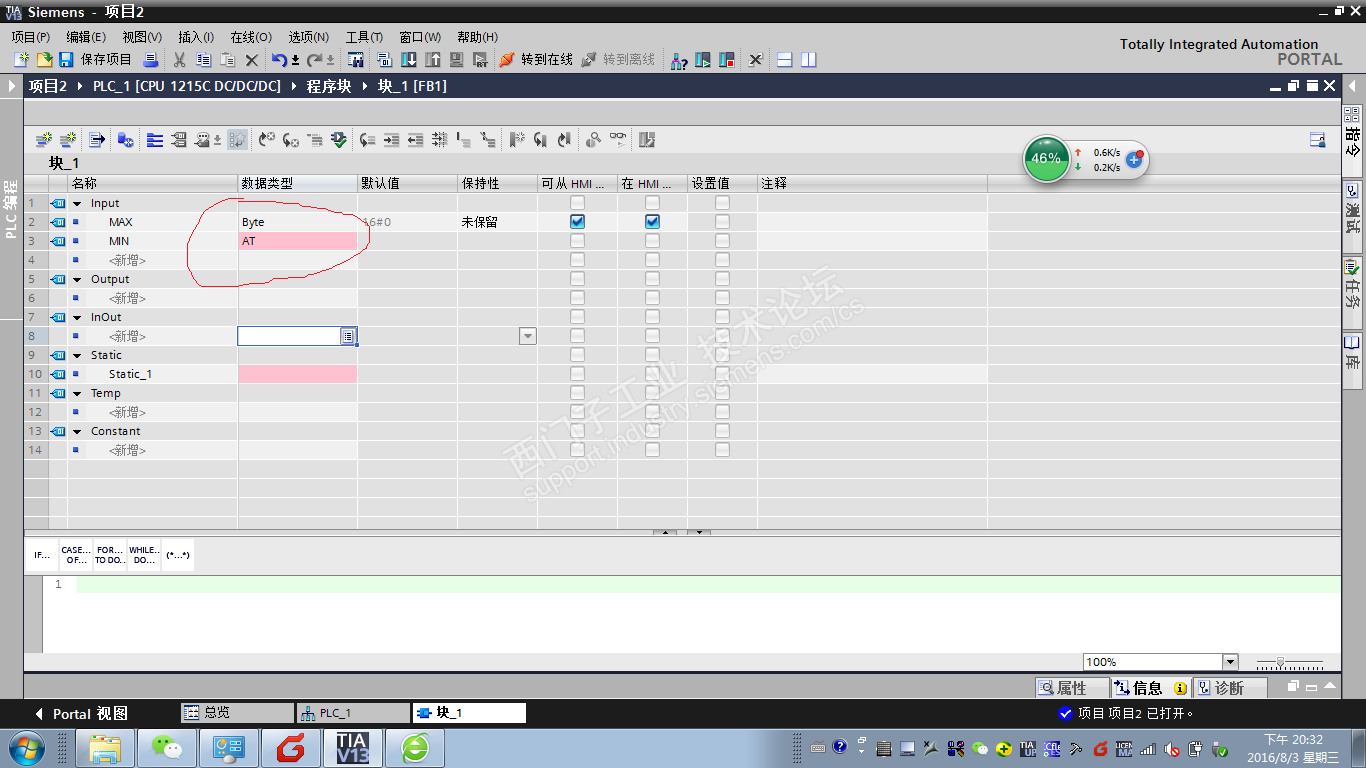Click the set bookmark flag icon
The image size is (1366, 768).
point(516,140)
